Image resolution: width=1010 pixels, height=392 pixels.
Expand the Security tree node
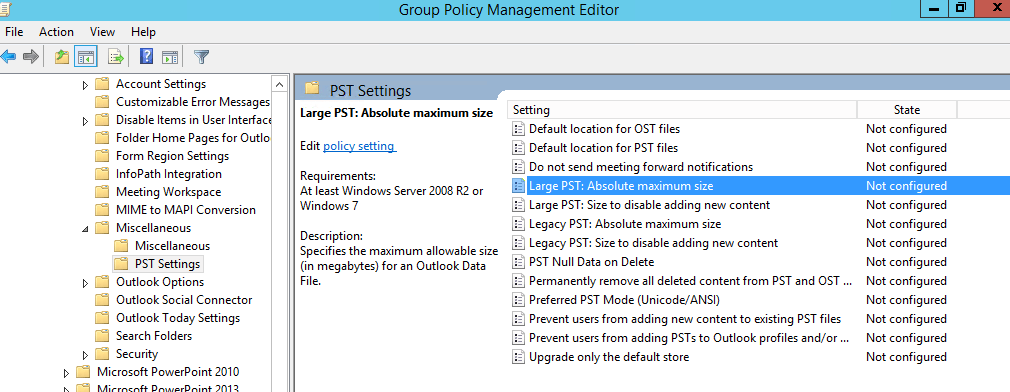coord(86,355)
